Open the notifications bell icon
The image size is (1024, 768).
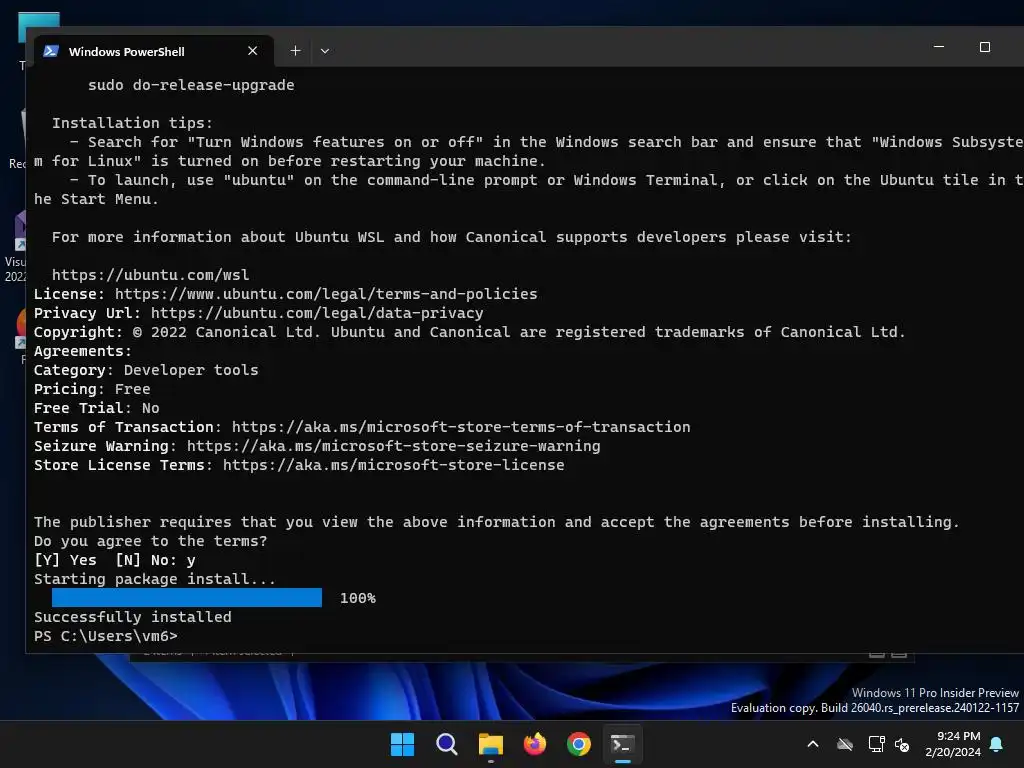[997, 744]
